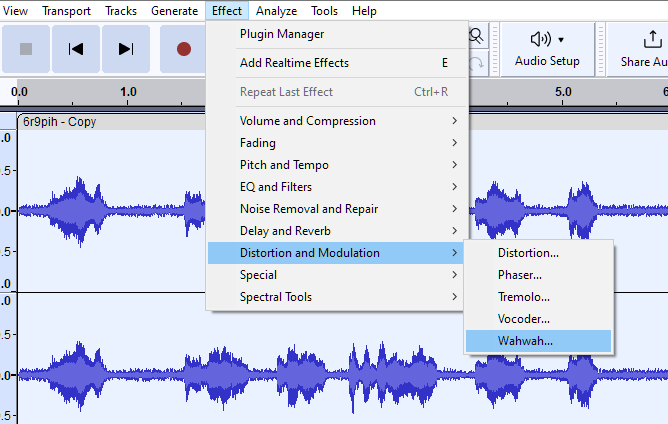
Task: Choose the Vocoder... effect
Action: pos(538,319)
